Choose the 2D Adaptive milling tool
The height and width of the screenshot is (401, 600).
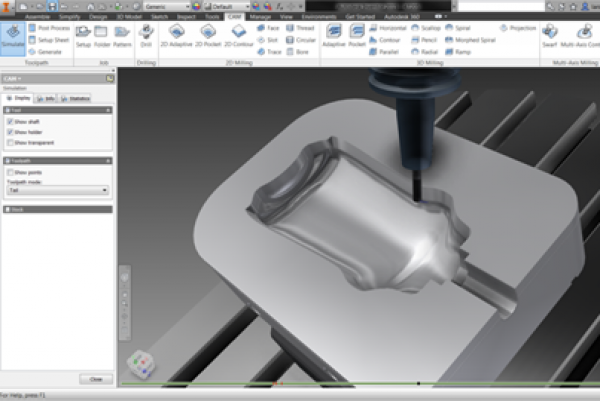pyautogui.click(x=175, y=37)
